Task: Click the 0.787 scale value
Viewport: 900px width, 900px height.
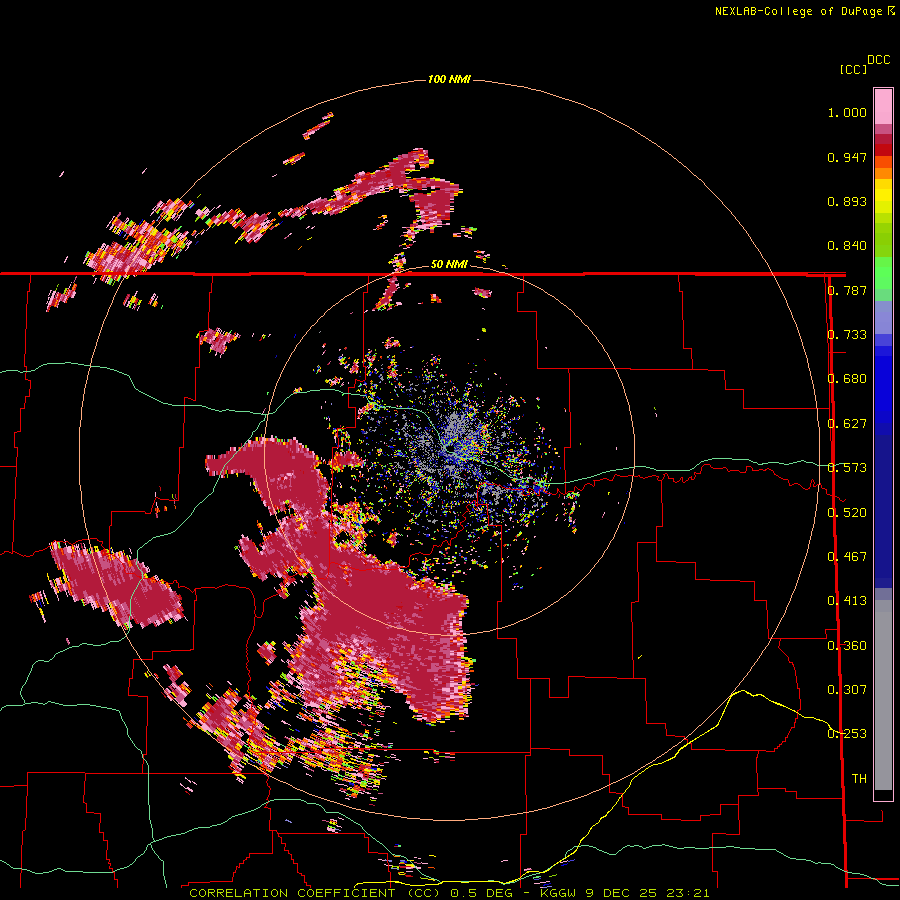Action: (847, 290)
